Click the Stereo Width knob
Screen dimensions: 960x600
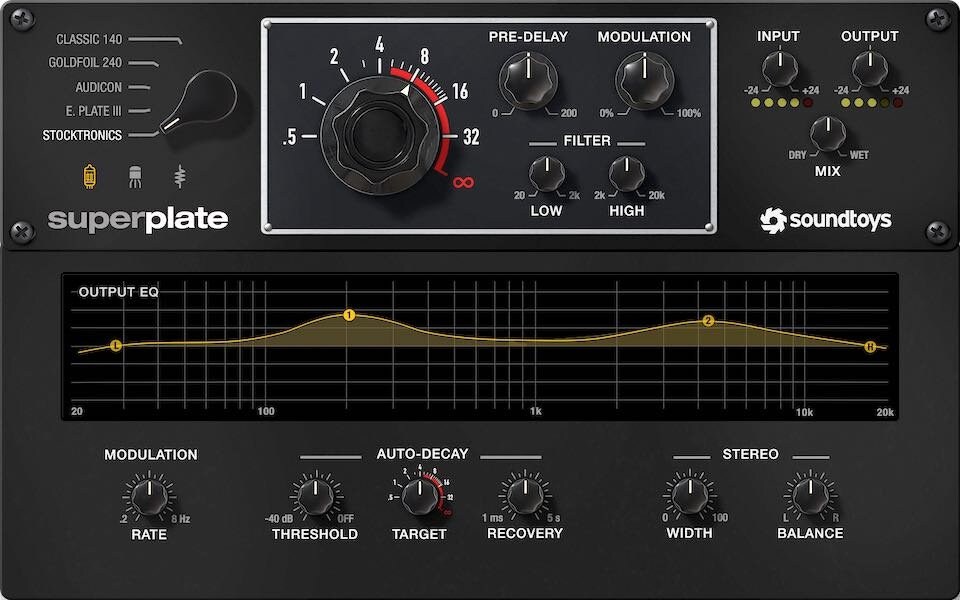(690, 495)
